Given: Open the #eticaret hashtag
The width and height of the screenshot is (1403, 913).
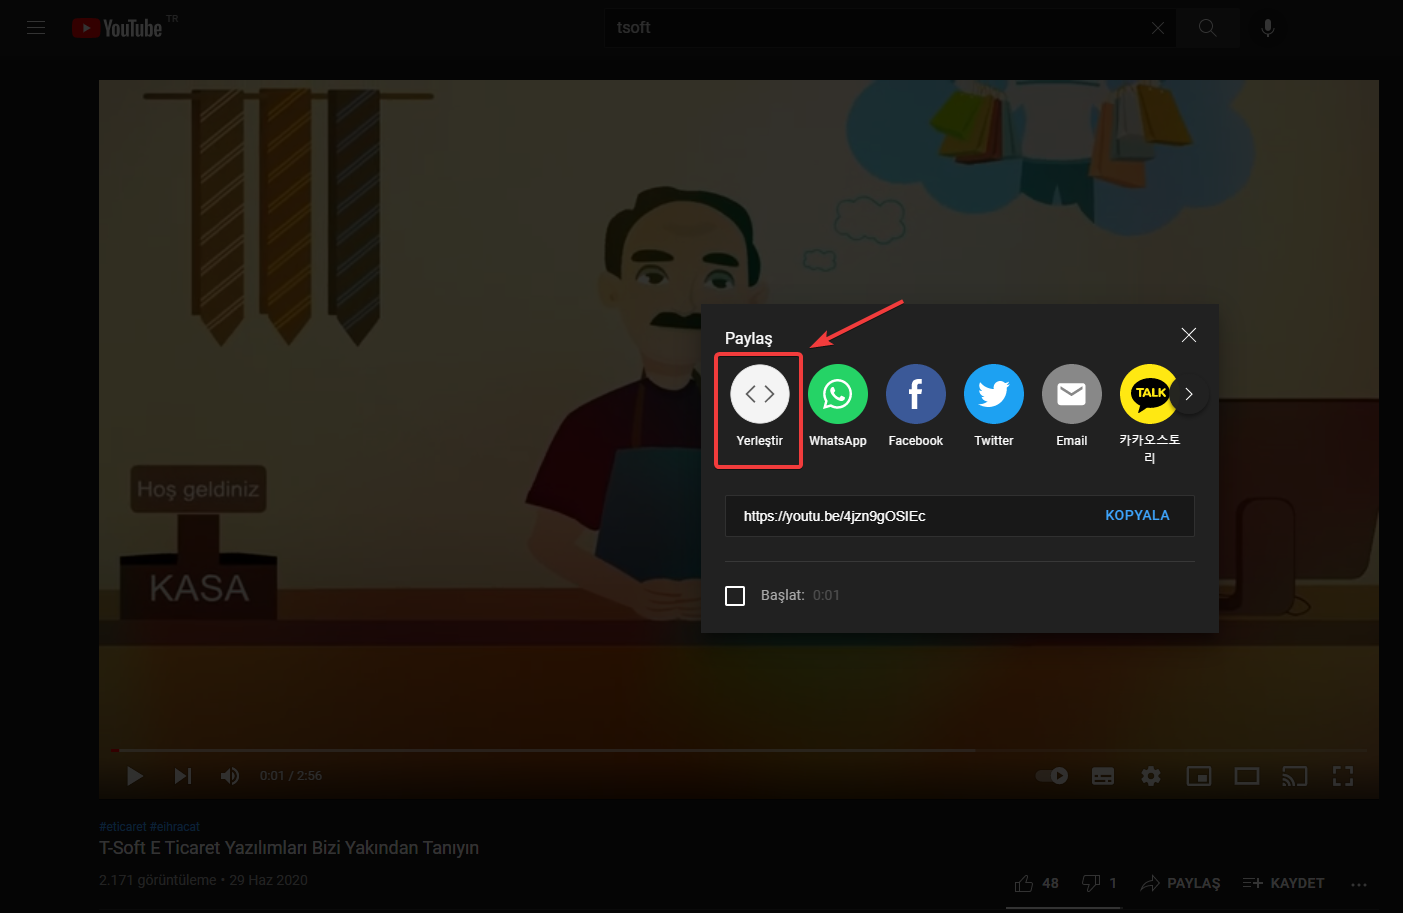Looking at the screenshot, I should pos(123,827).
